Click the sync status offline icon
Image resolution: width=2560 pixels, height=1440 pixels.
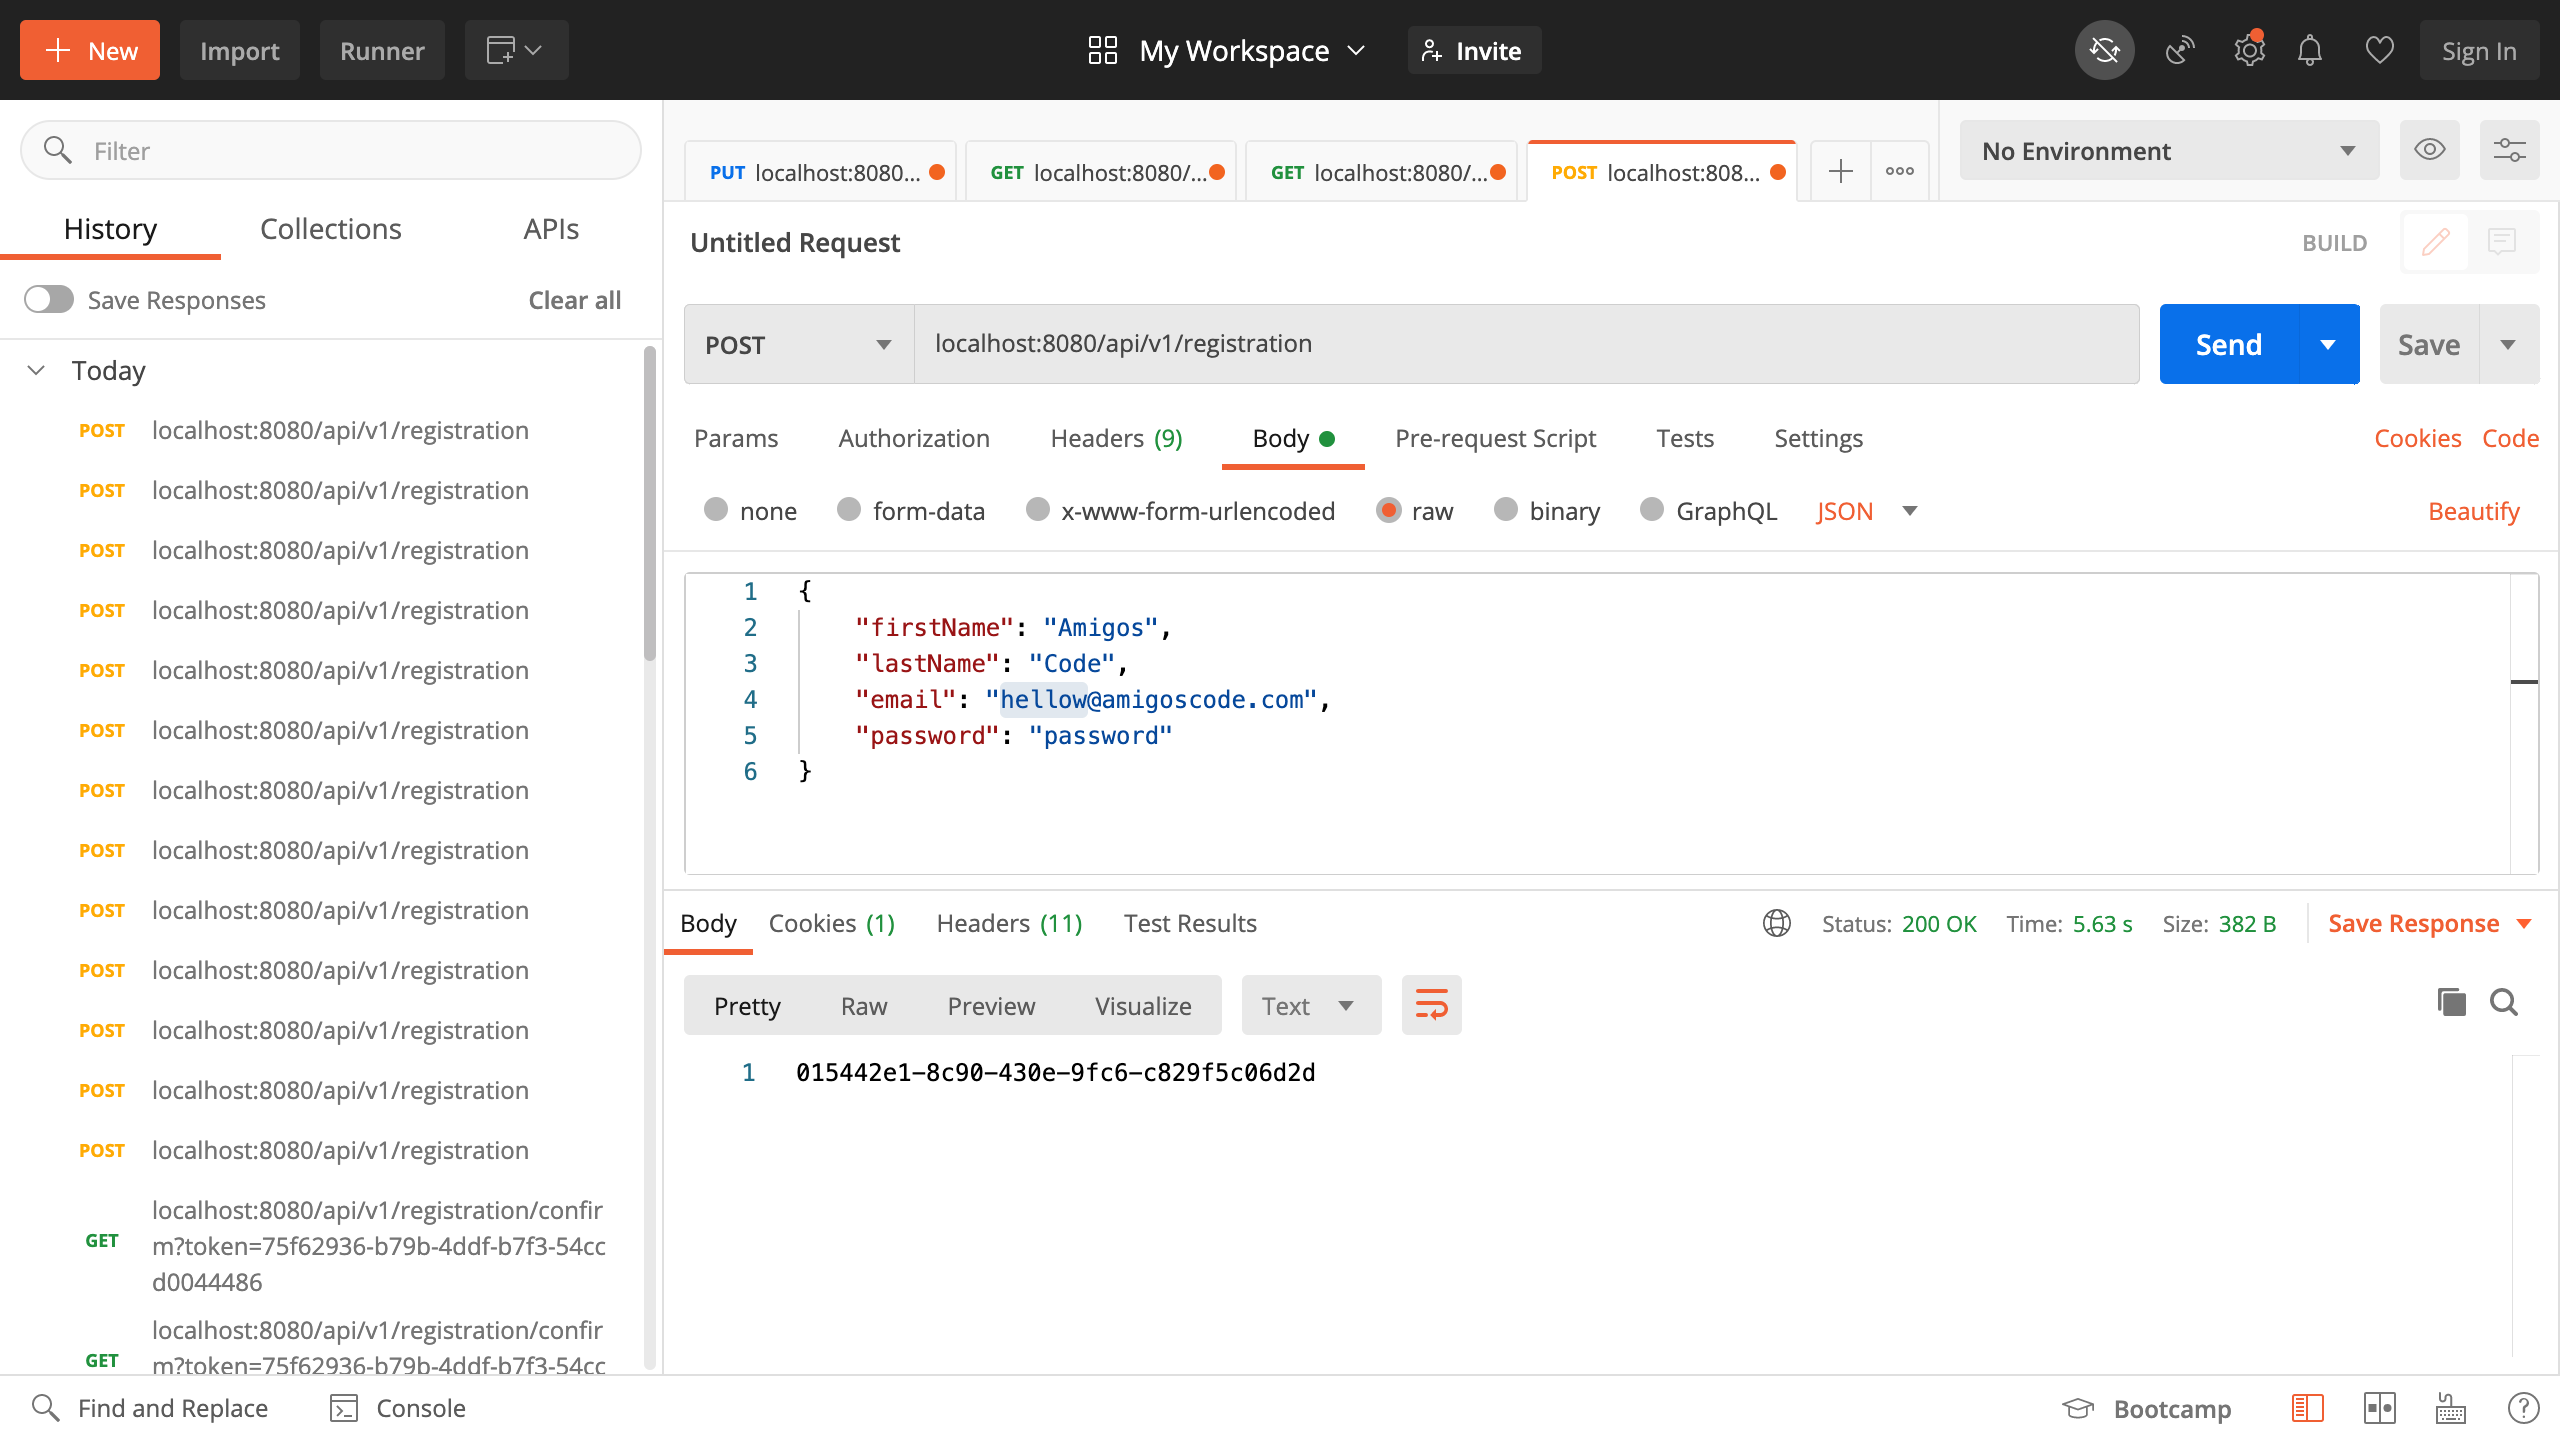2104,50
